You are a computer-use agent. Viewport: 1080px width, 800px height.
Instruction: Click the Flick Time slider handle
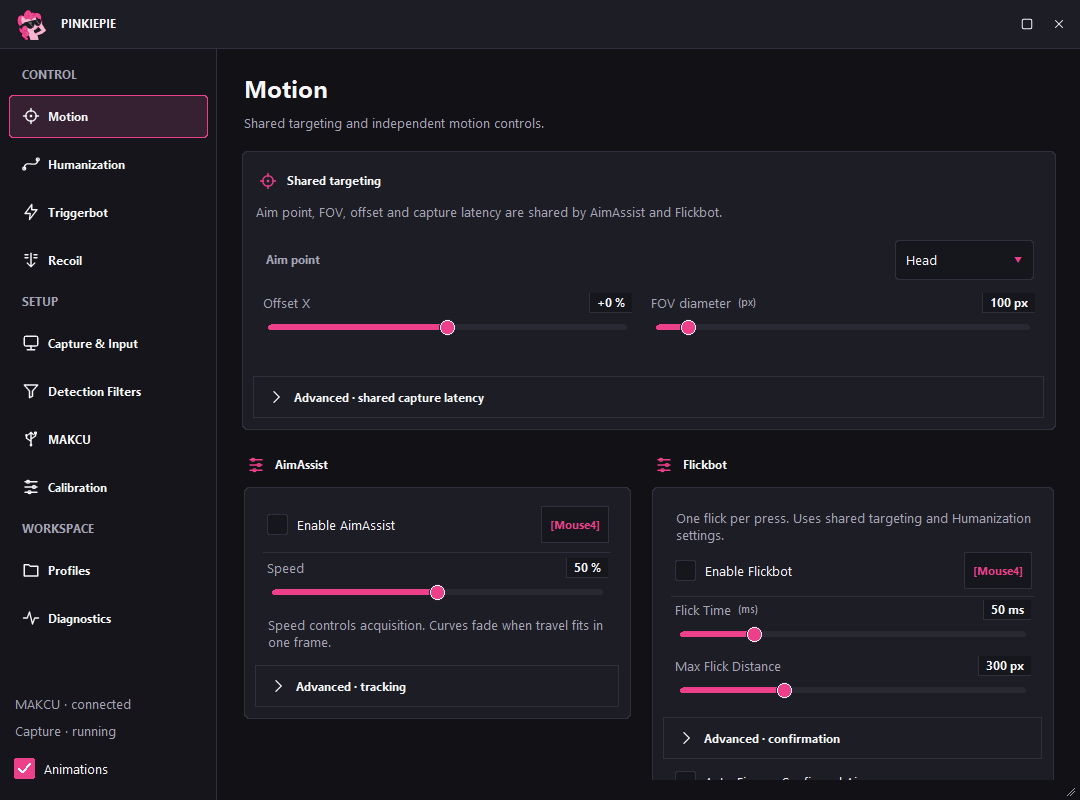click(754, 635)
